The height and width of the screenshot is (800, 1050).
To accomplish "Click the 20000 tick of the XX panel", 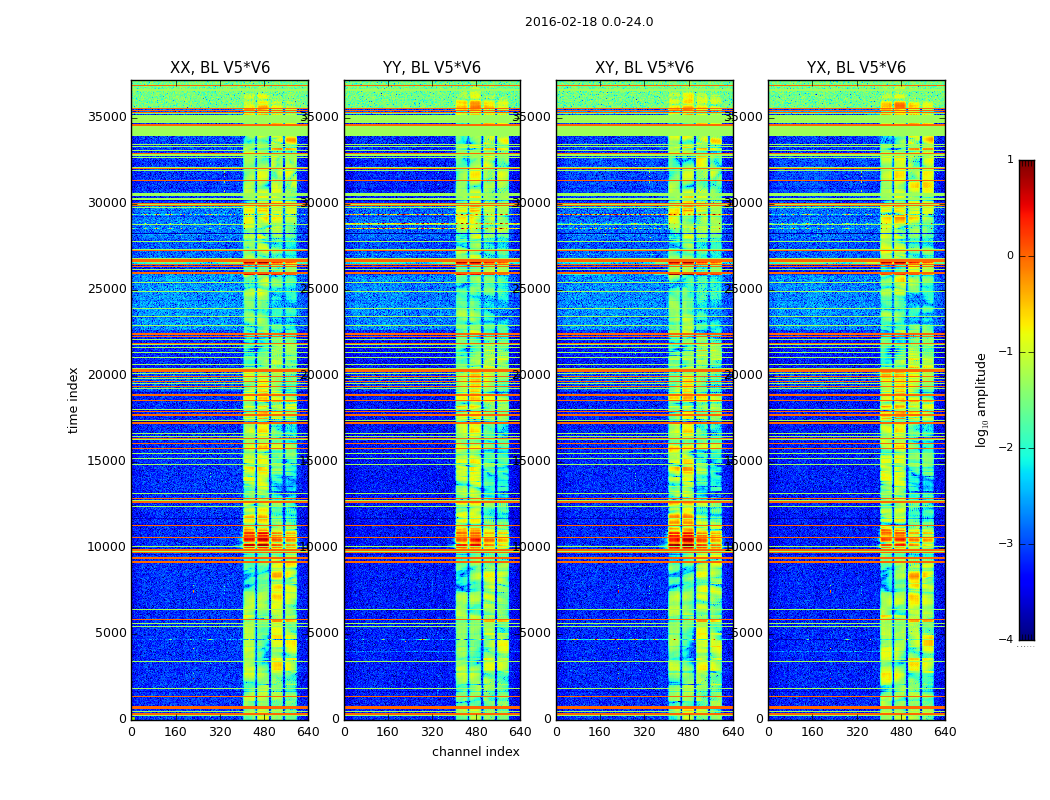I will coord(107,375).
